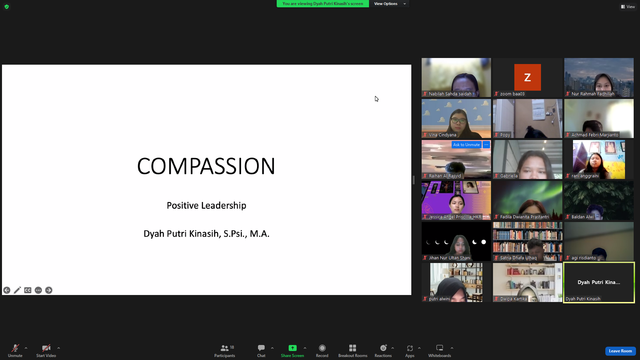
Task: Expand arrow next to Apps
Action: (x=419, y=348)
